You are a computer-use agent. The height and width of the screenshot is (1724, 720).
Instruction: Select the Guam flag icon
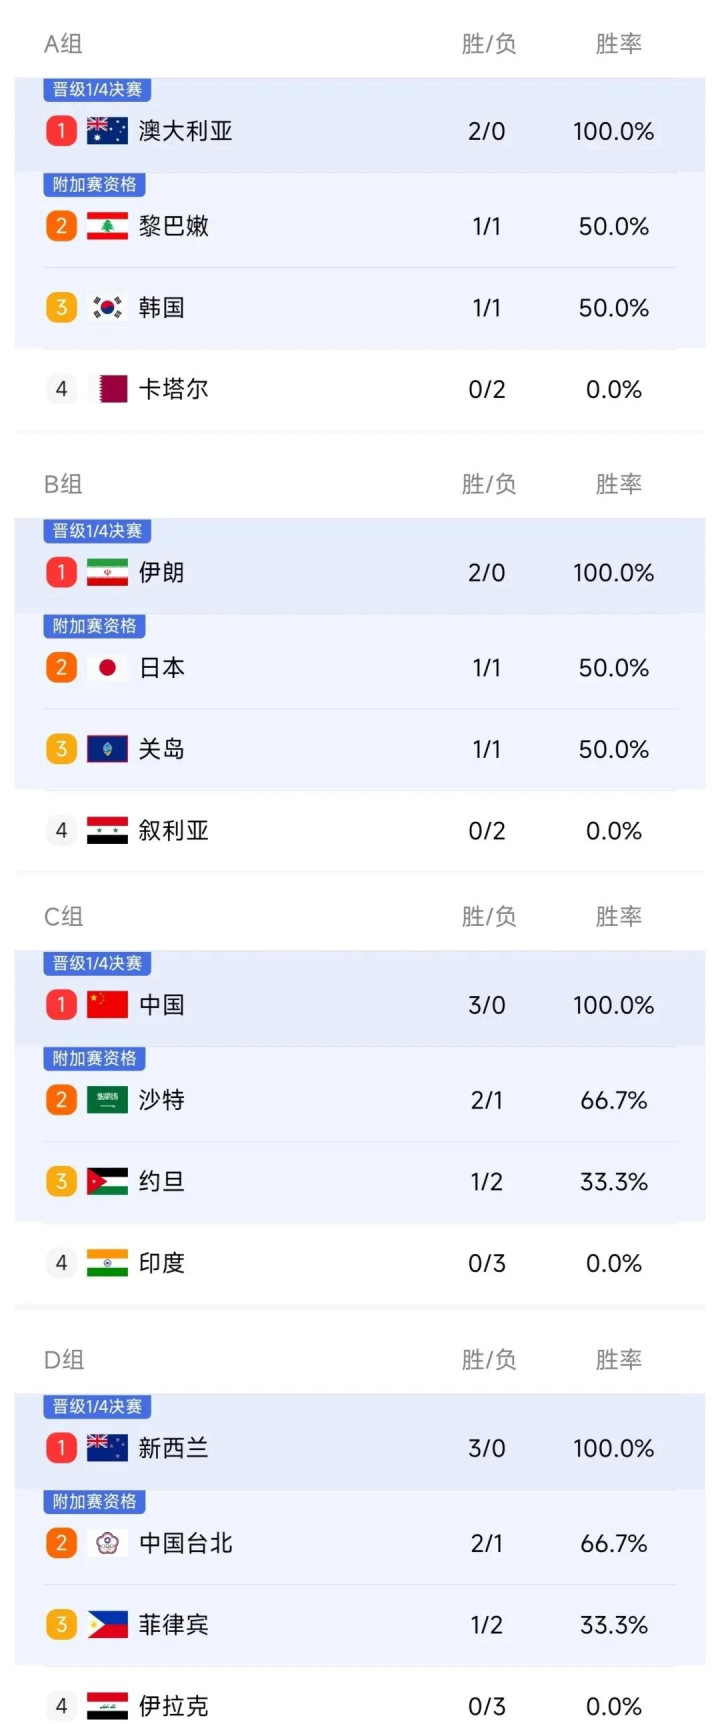[x=107, y=749]
